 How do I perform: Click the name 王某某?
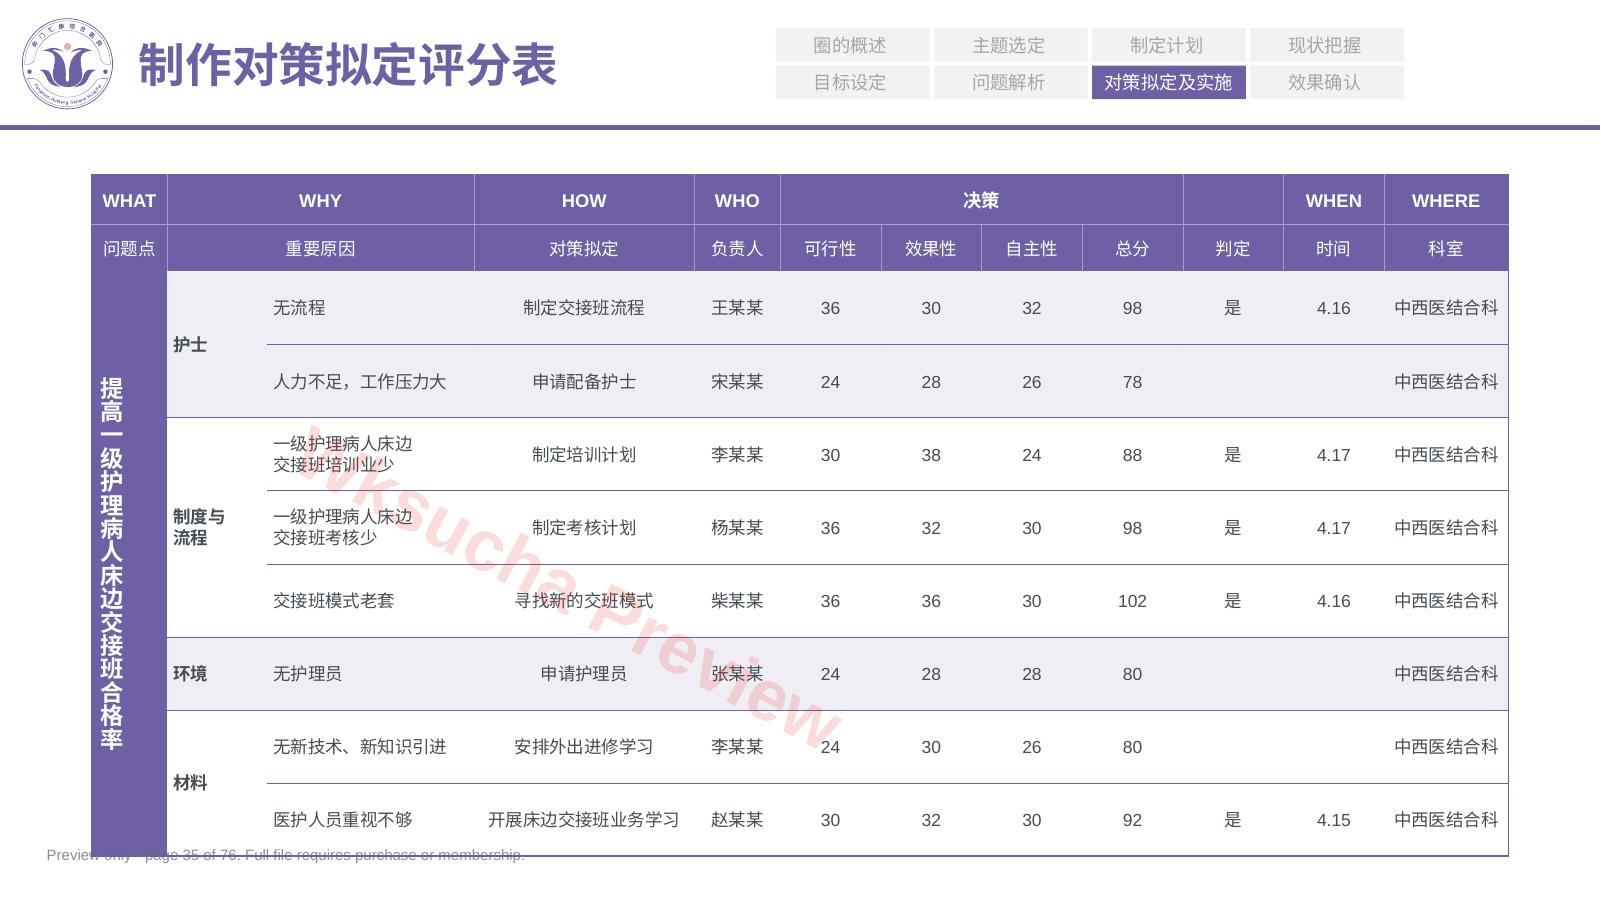click(737, 308)
